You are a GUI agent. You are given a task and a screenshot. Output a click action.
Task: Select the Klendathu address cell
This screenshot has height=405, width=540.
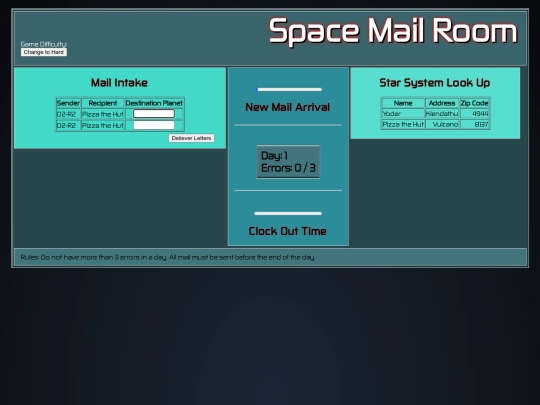point(442,114)
